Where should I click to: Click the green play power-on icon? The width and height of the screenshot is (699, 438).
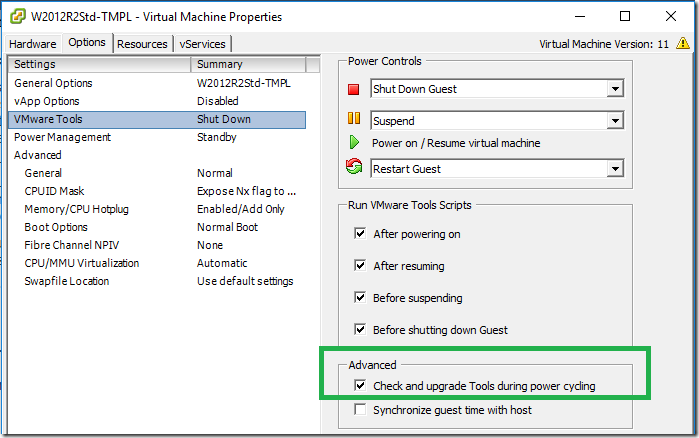(x=354, y=143)
